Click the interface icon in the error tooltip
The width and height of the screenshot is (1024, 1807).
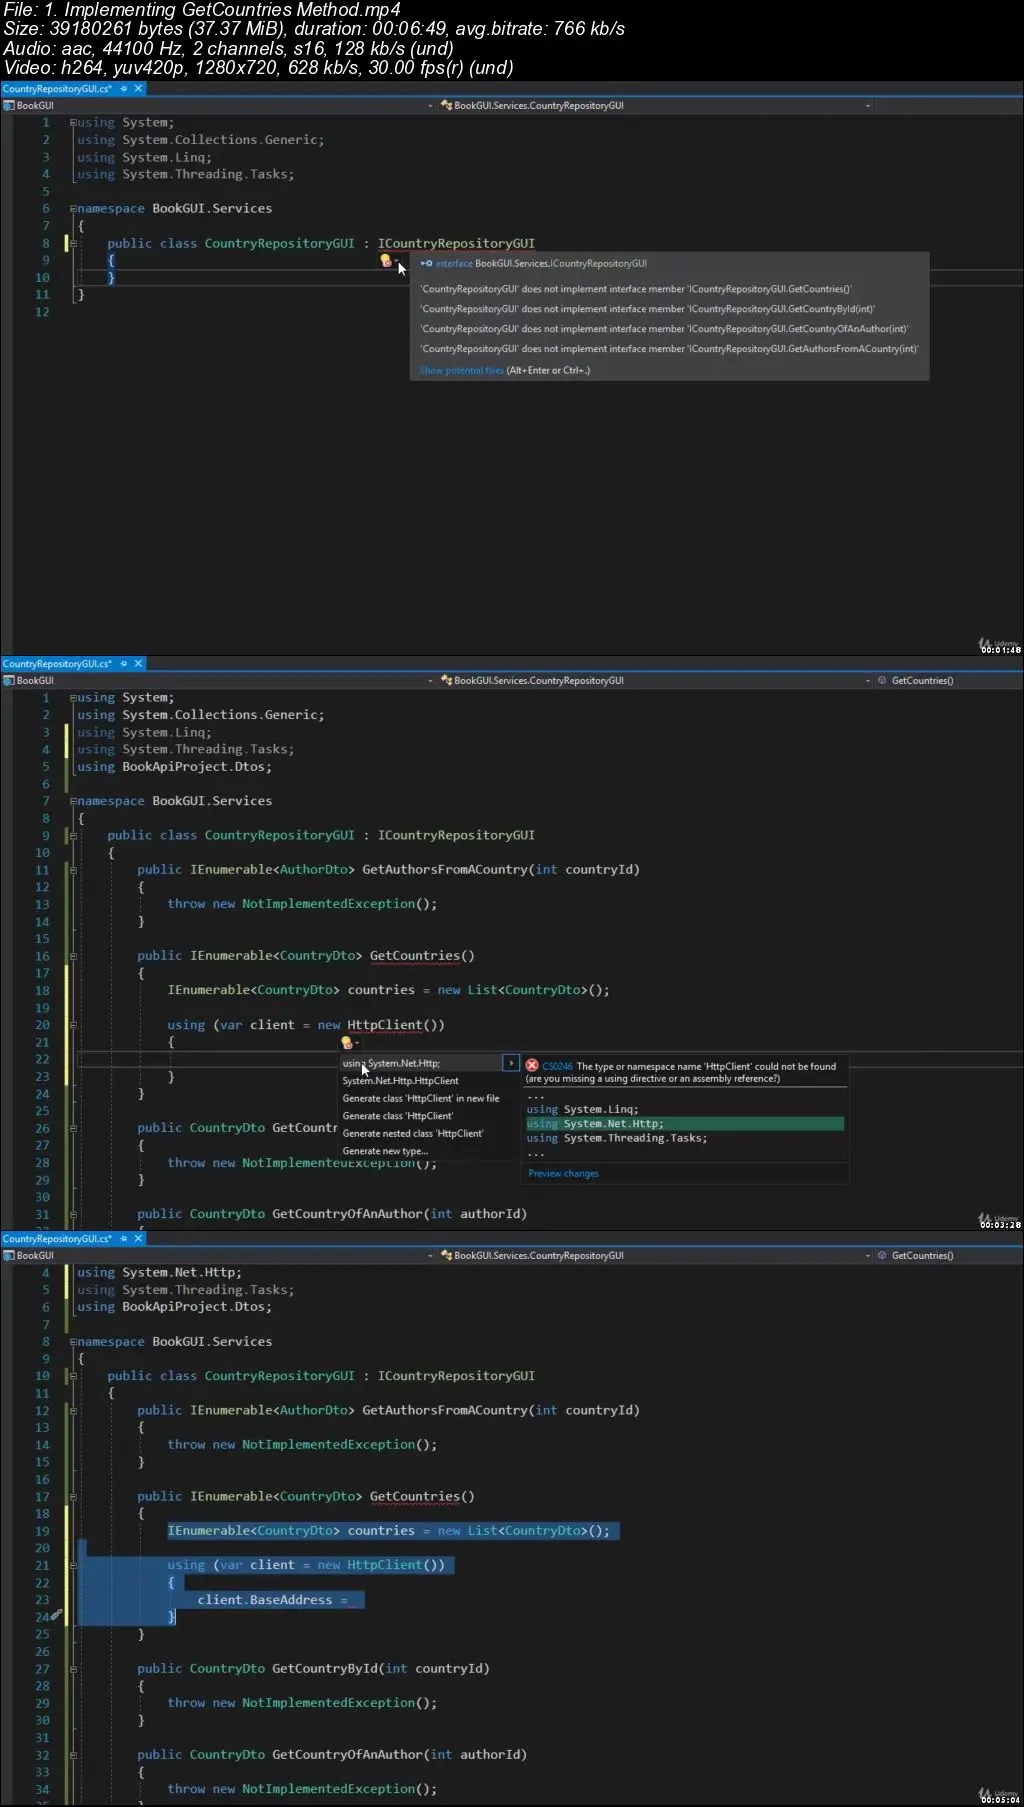pos(426,264)
